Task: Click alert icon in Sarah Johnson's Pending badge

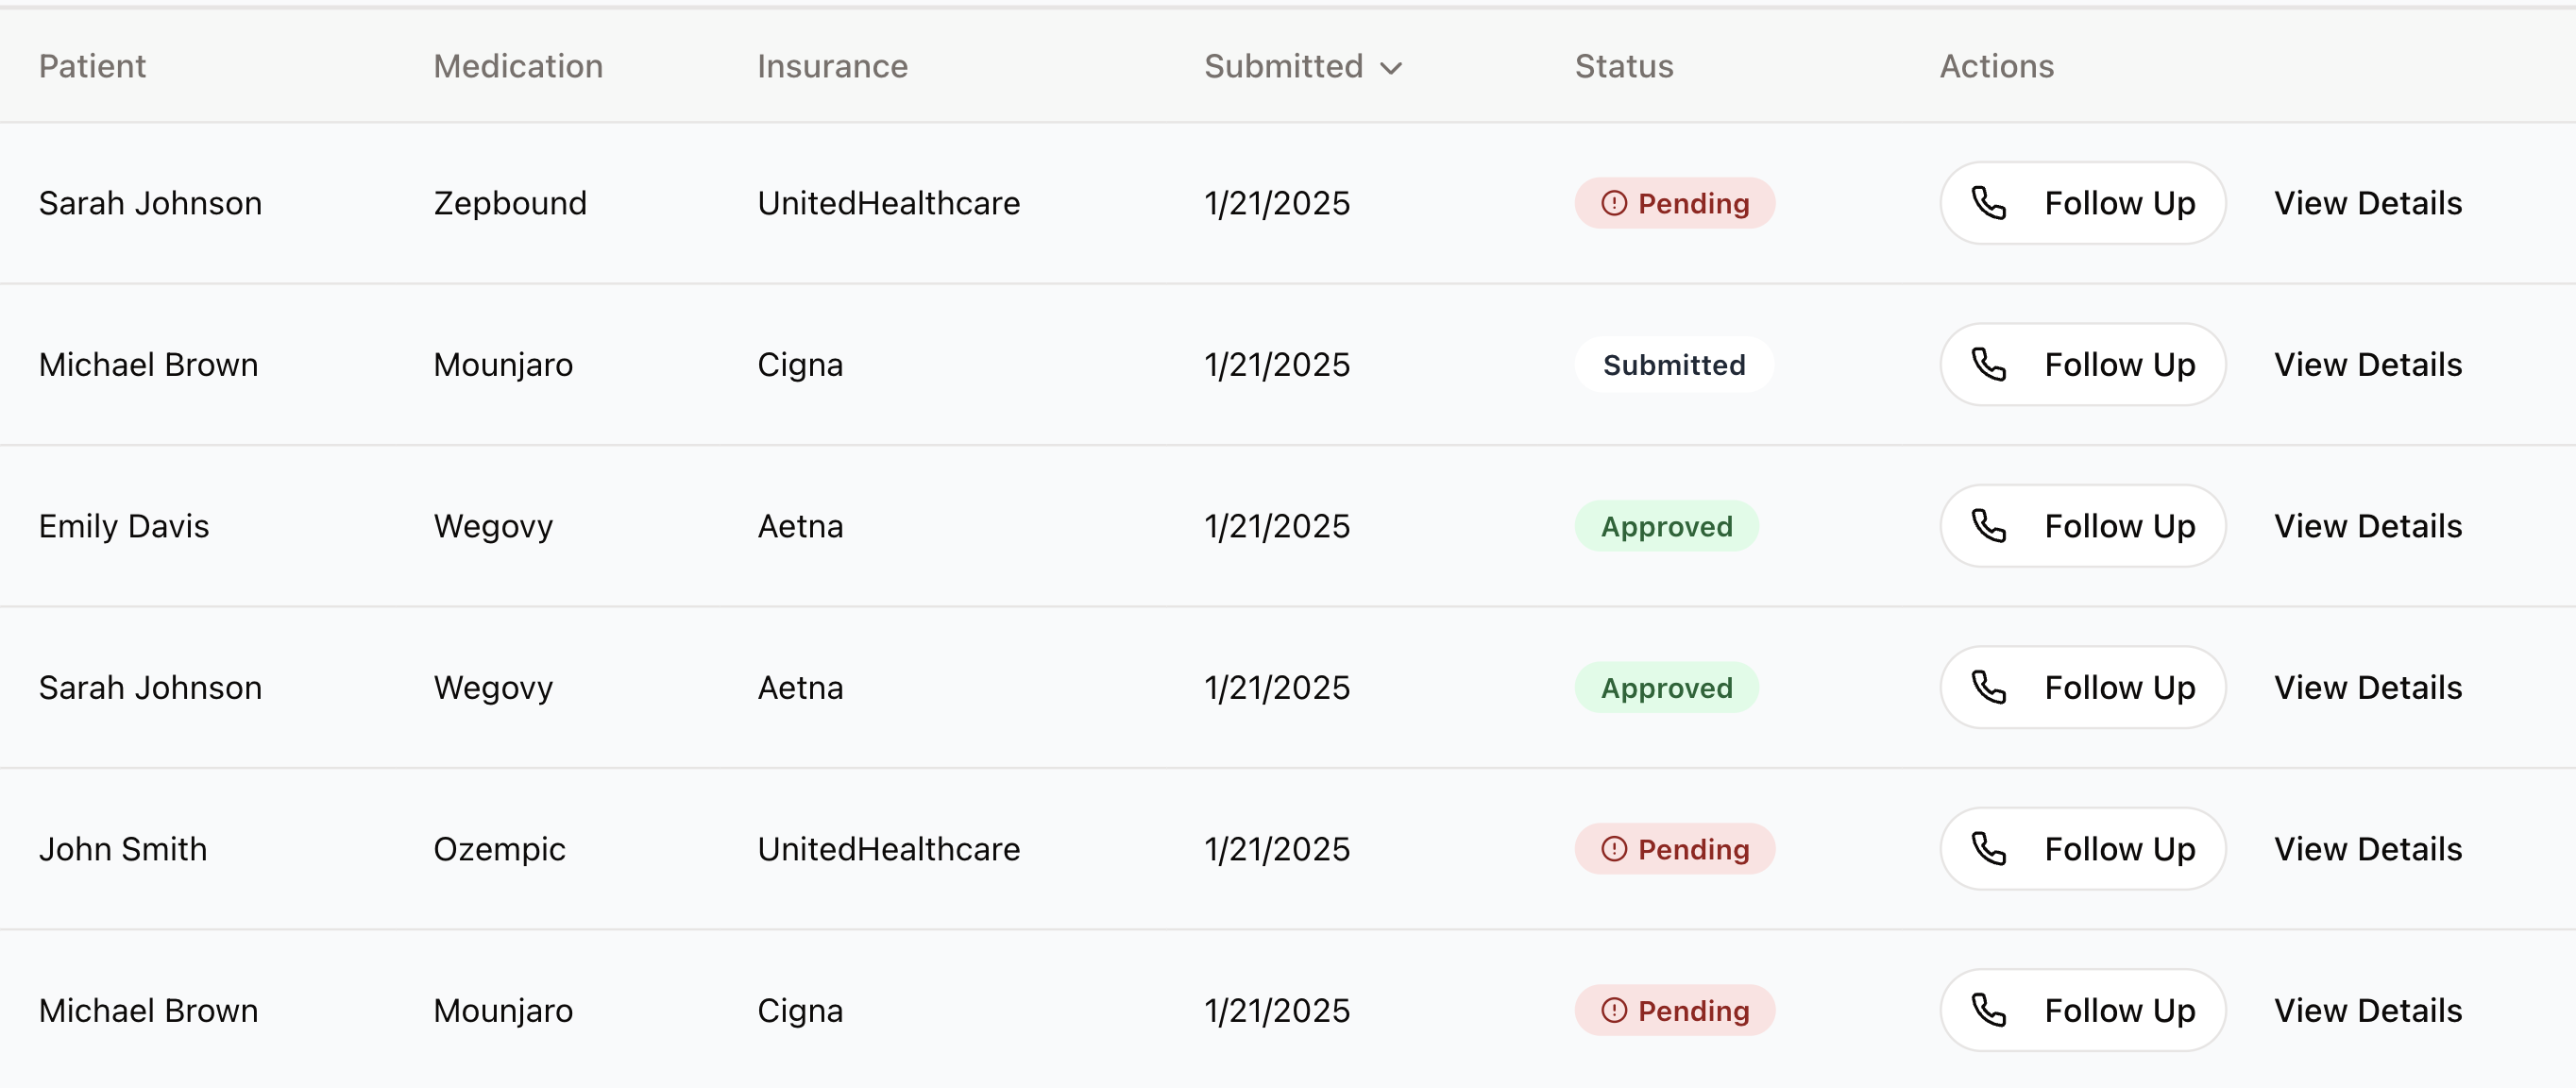Action: point(1614,203)
